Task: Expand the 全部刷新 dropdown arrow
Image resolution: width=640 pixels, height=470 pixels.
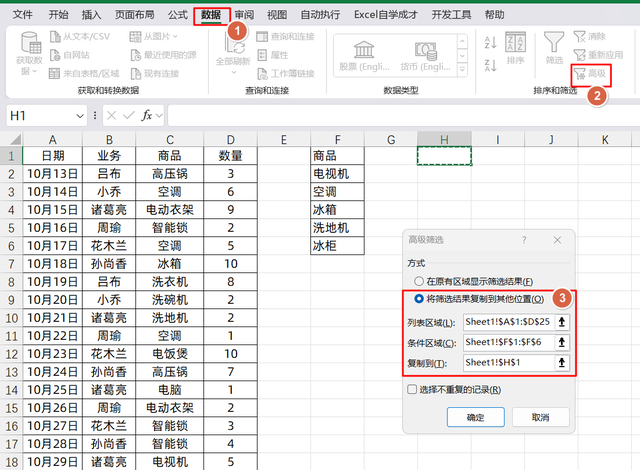Action: coord(234,72)
